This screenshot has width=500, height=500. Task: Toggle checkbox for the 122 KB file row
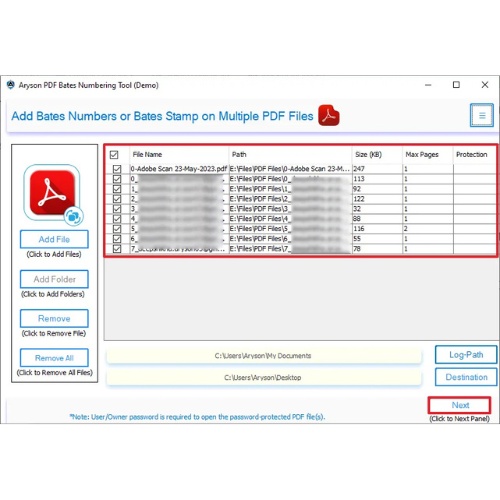coord(117,199)
